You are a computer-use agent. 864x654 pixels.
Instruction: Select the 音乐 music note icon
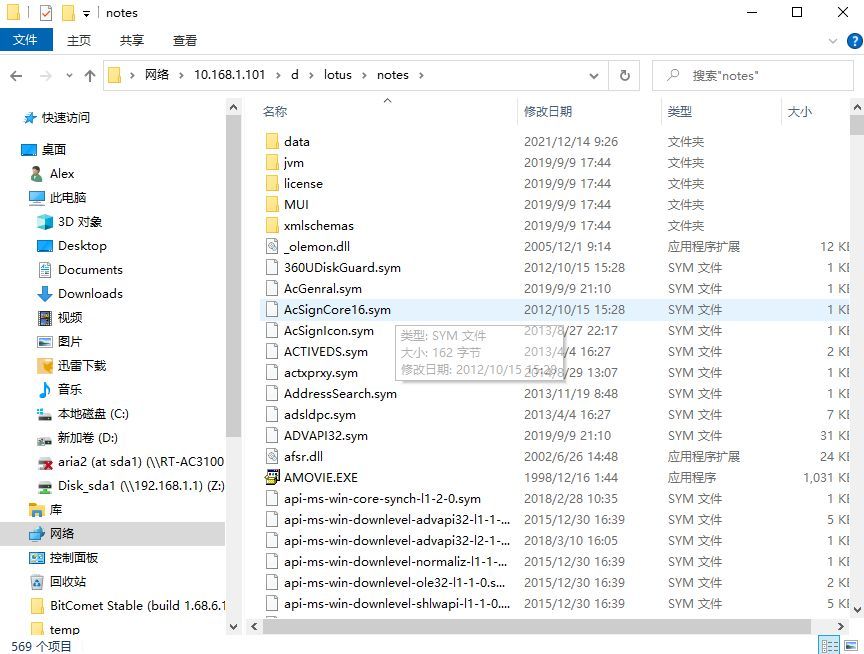click(x=45, y=390)
